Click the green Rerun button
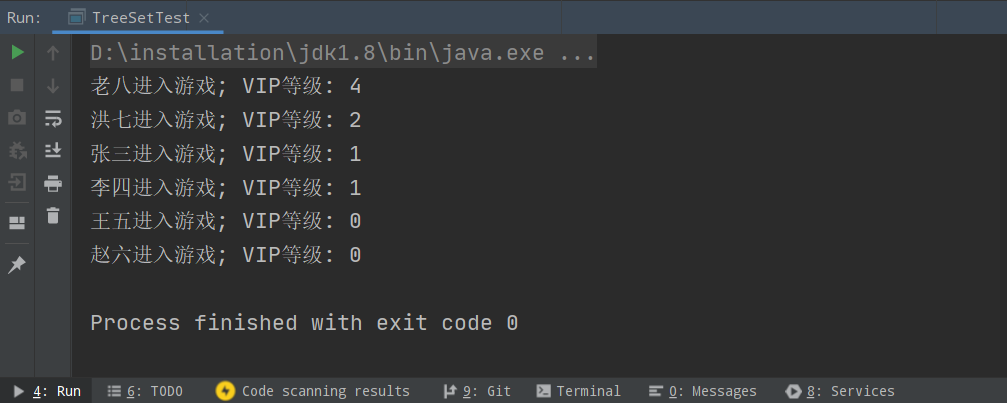The image size is (1007, 403). pyautogui.click(x=17, y=52)
